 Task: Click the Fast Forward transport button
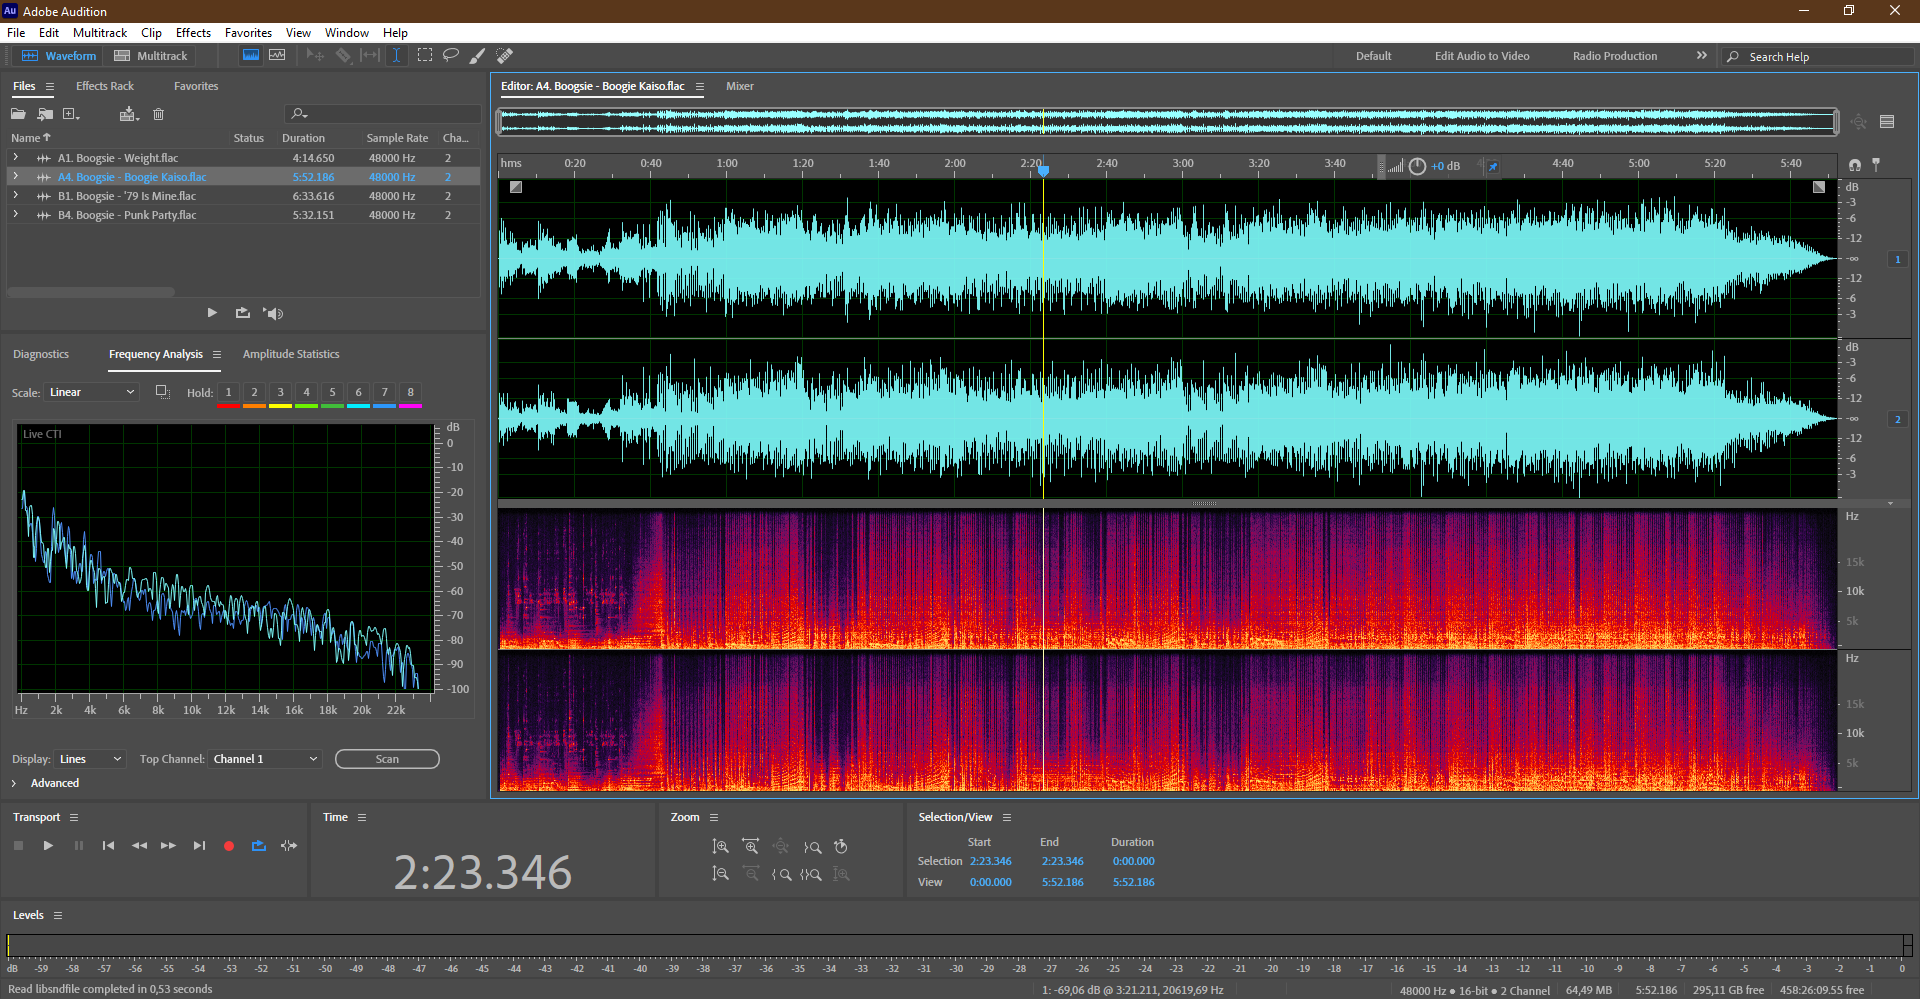point(169,846)
